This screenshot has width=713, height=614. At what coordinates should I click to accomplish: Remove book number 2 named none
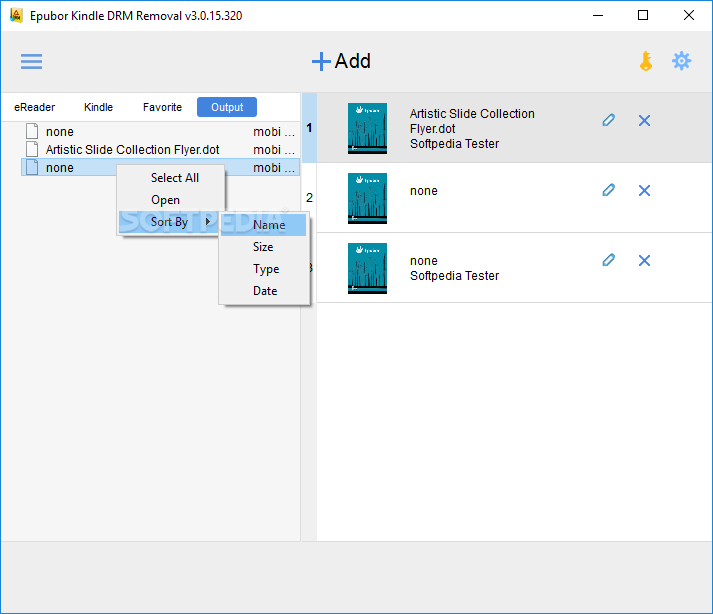644,191
